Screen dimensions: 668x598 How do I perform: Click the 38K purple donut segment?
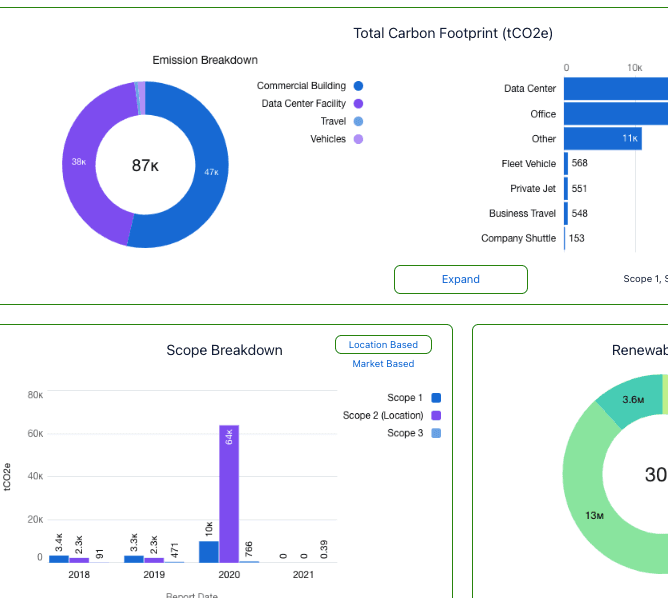pos(79,162)
